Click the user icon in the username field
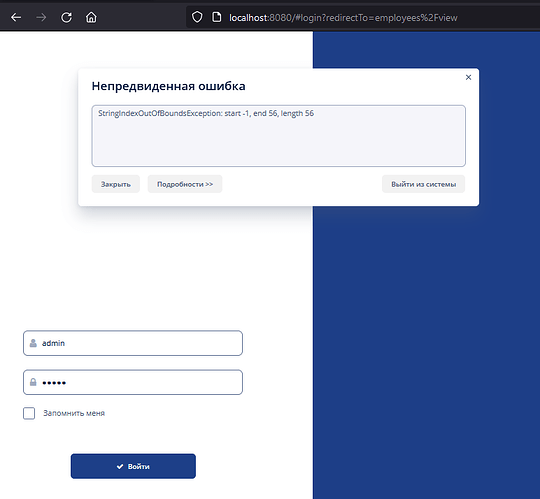 point(33,343)
